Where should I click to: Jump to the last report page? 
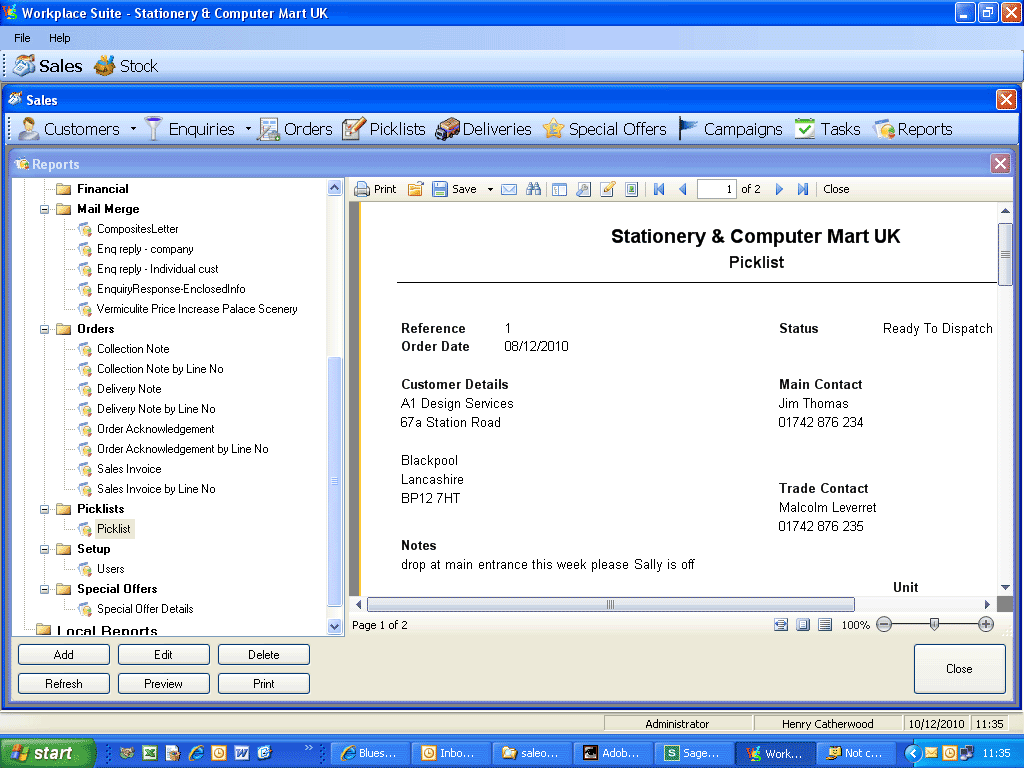803,189
